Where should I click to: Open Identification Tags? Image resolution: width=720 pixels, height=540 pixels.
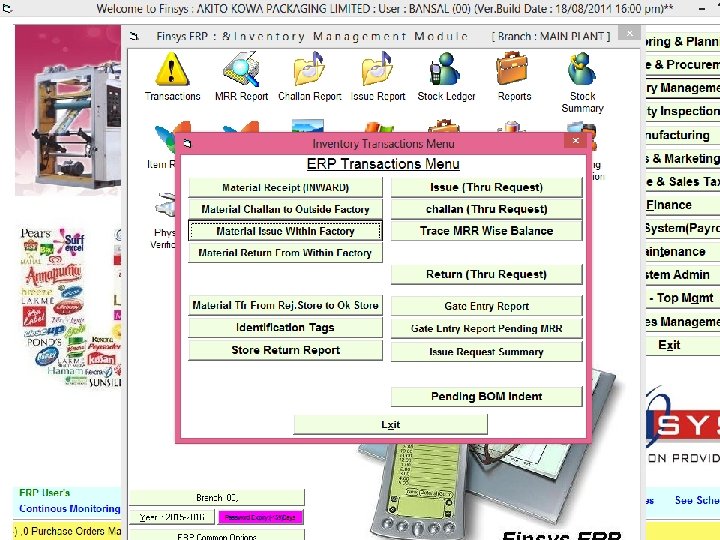[285, 327]
